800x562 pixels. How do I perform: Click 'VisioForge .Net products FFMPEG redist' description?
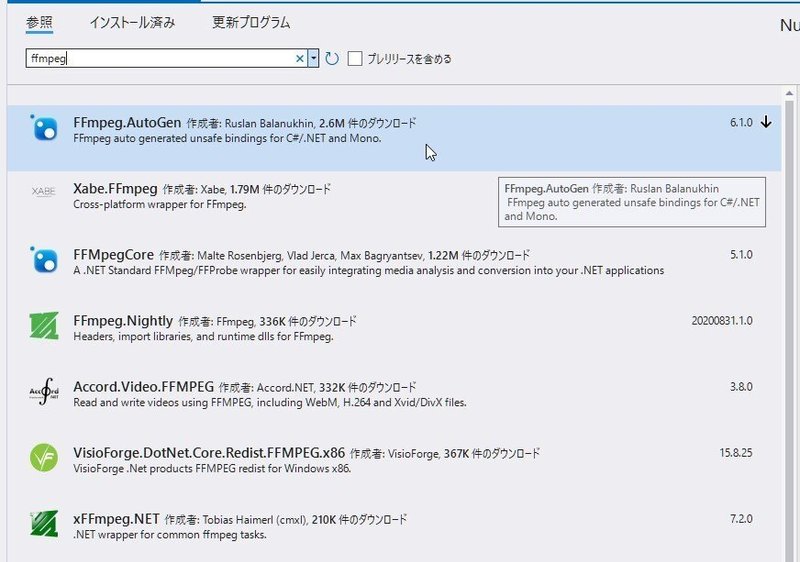pos(212,469)
